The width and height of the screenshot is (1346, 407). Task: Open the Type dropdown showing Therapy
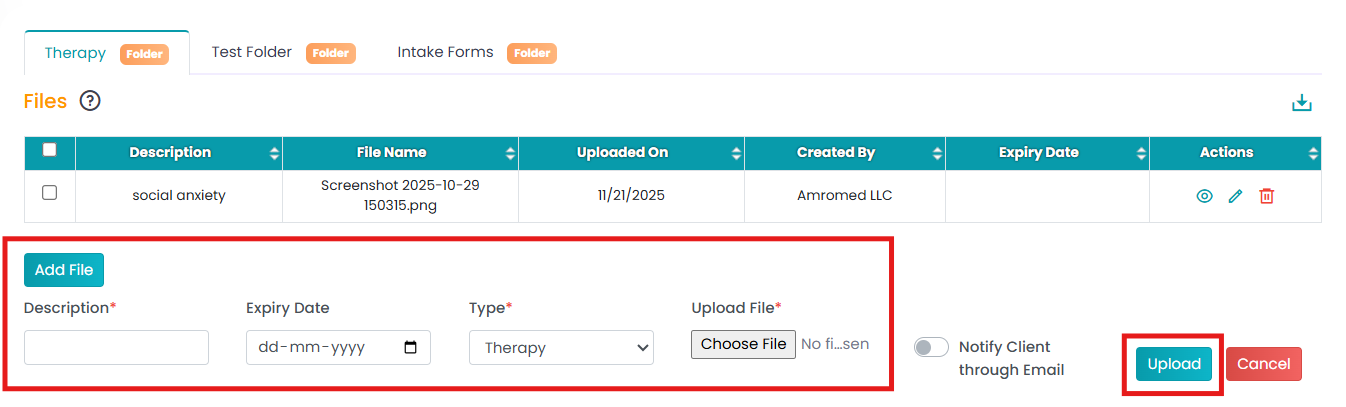tap(561, 348)
